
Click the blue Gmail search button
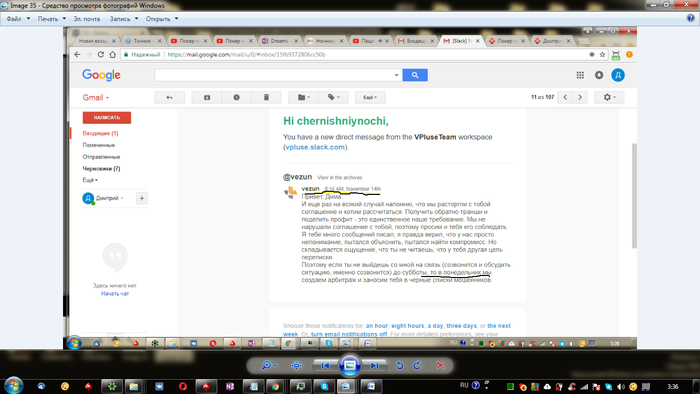click(415, 75)
